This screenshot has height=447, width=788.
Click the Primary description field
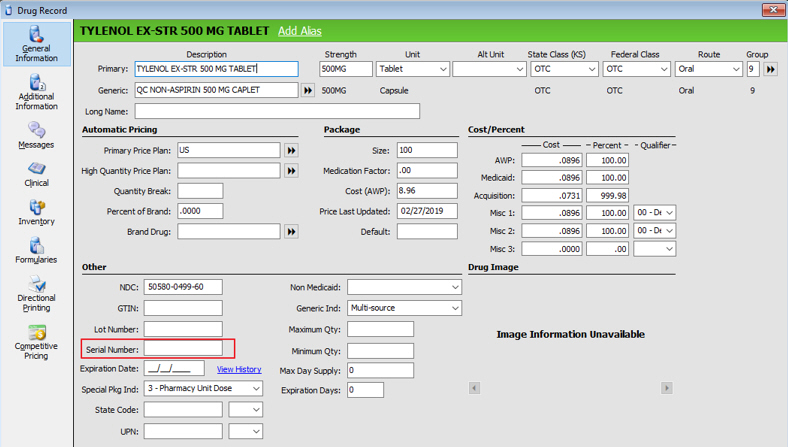click(x=217, y=69)
